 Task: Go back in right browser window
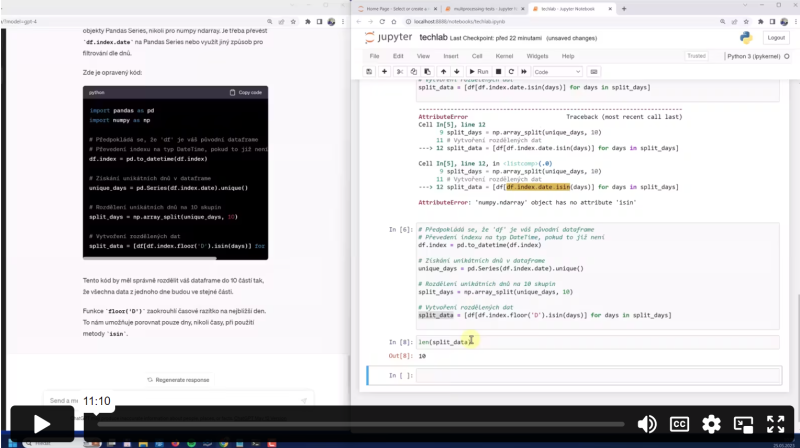[359, 21]
